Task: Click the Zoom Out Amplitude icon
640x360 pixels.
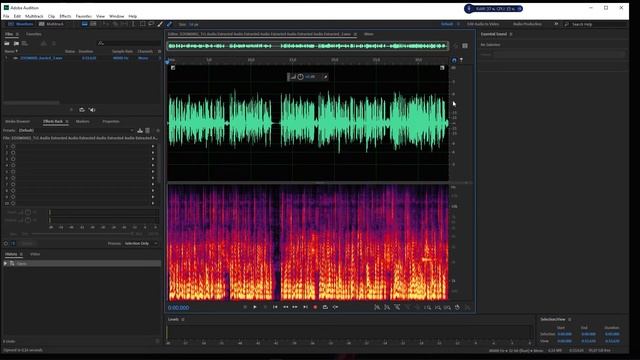Action: point(387,307)
